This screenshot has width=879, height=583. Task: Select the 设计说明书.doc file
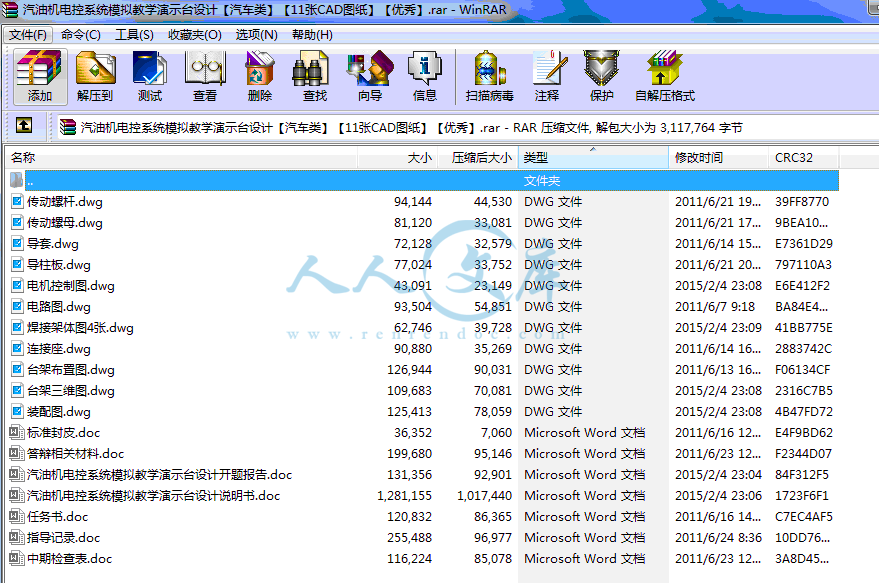click(x=154, y=496)
